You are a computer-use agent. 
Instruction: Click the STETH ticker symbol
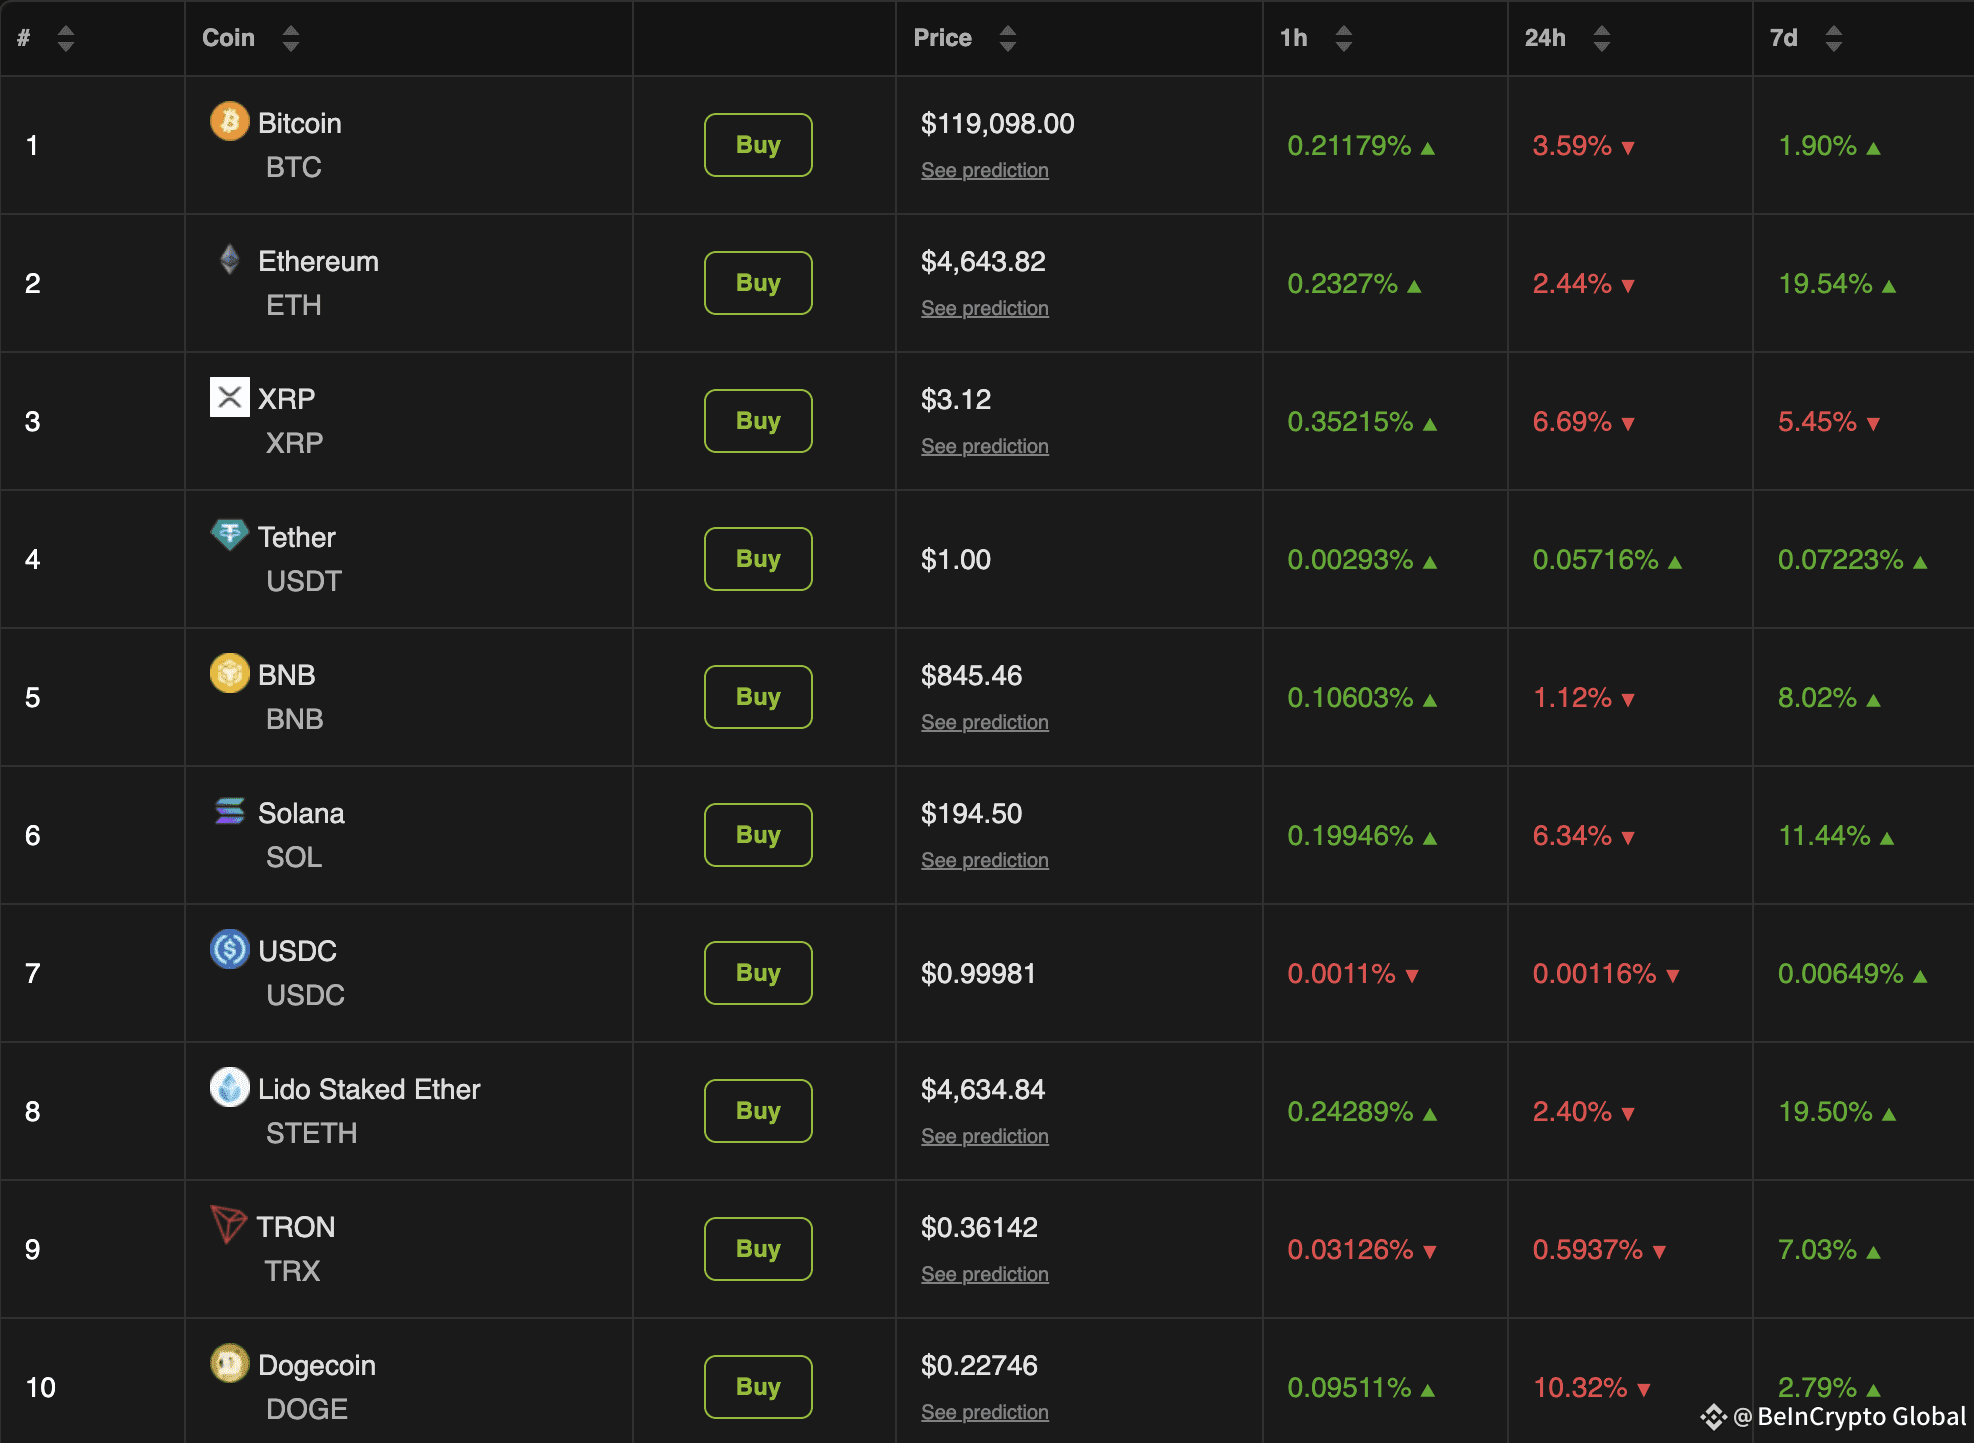[311, 1133]
